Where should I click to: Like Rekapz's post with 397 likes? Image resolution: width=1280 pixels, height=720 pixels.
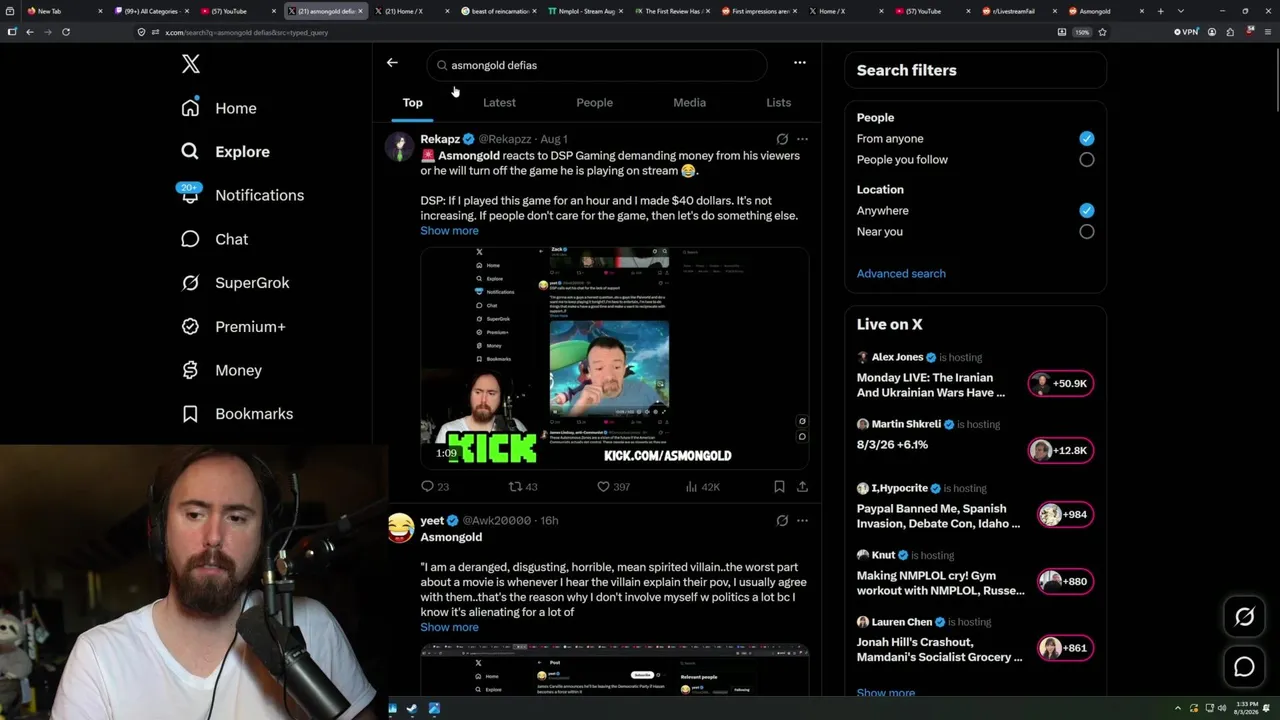pyautogui.click(x=613, y=487)
